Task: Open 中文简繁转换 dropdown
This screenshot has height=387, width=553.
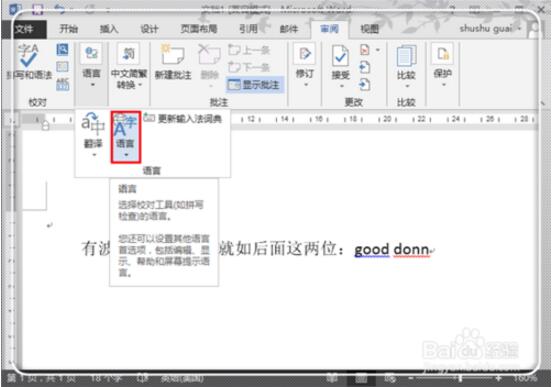Action: (129, 66)
